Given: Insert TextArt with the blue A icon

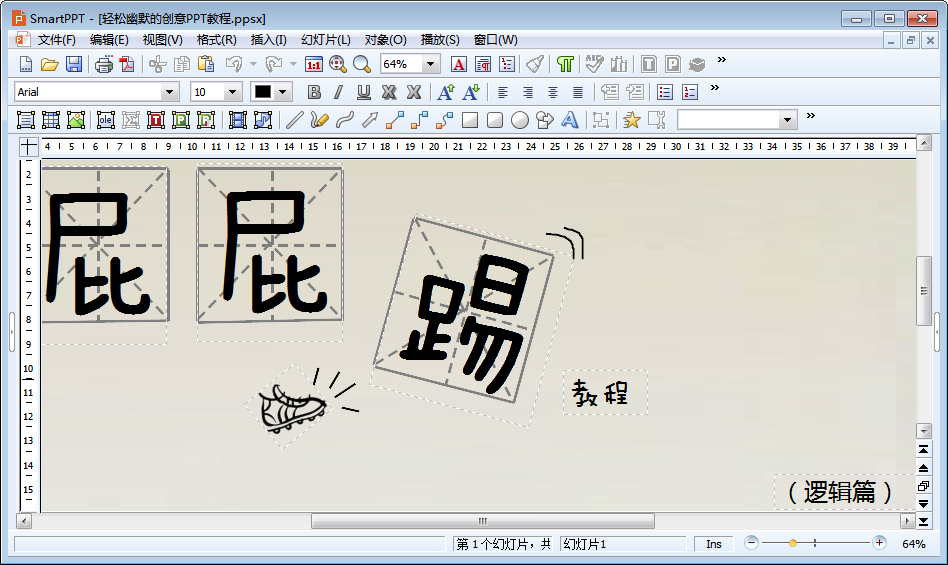Looking at the screenshot, I should click(x=570, y=120).
